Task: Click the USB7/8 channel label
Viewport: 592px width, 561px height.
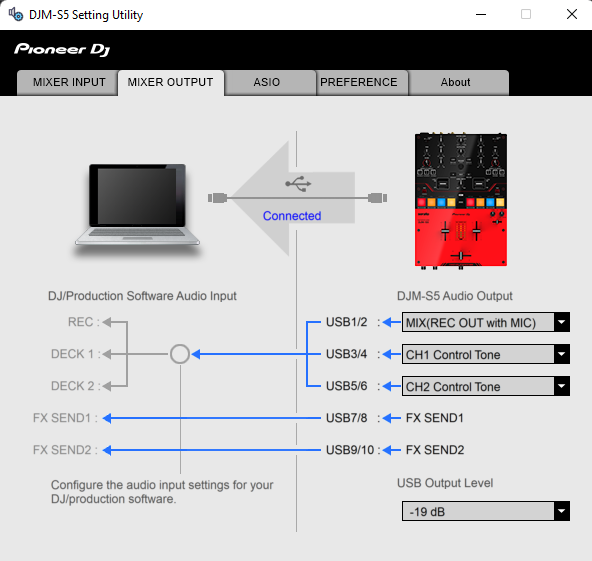Action: click(347, 418)
